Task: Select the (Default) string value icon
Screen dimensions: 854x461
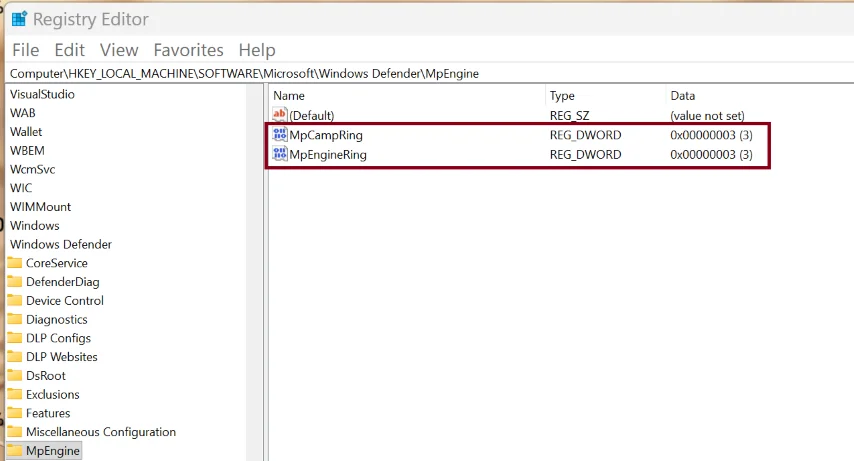Action: tap(279, 114)
